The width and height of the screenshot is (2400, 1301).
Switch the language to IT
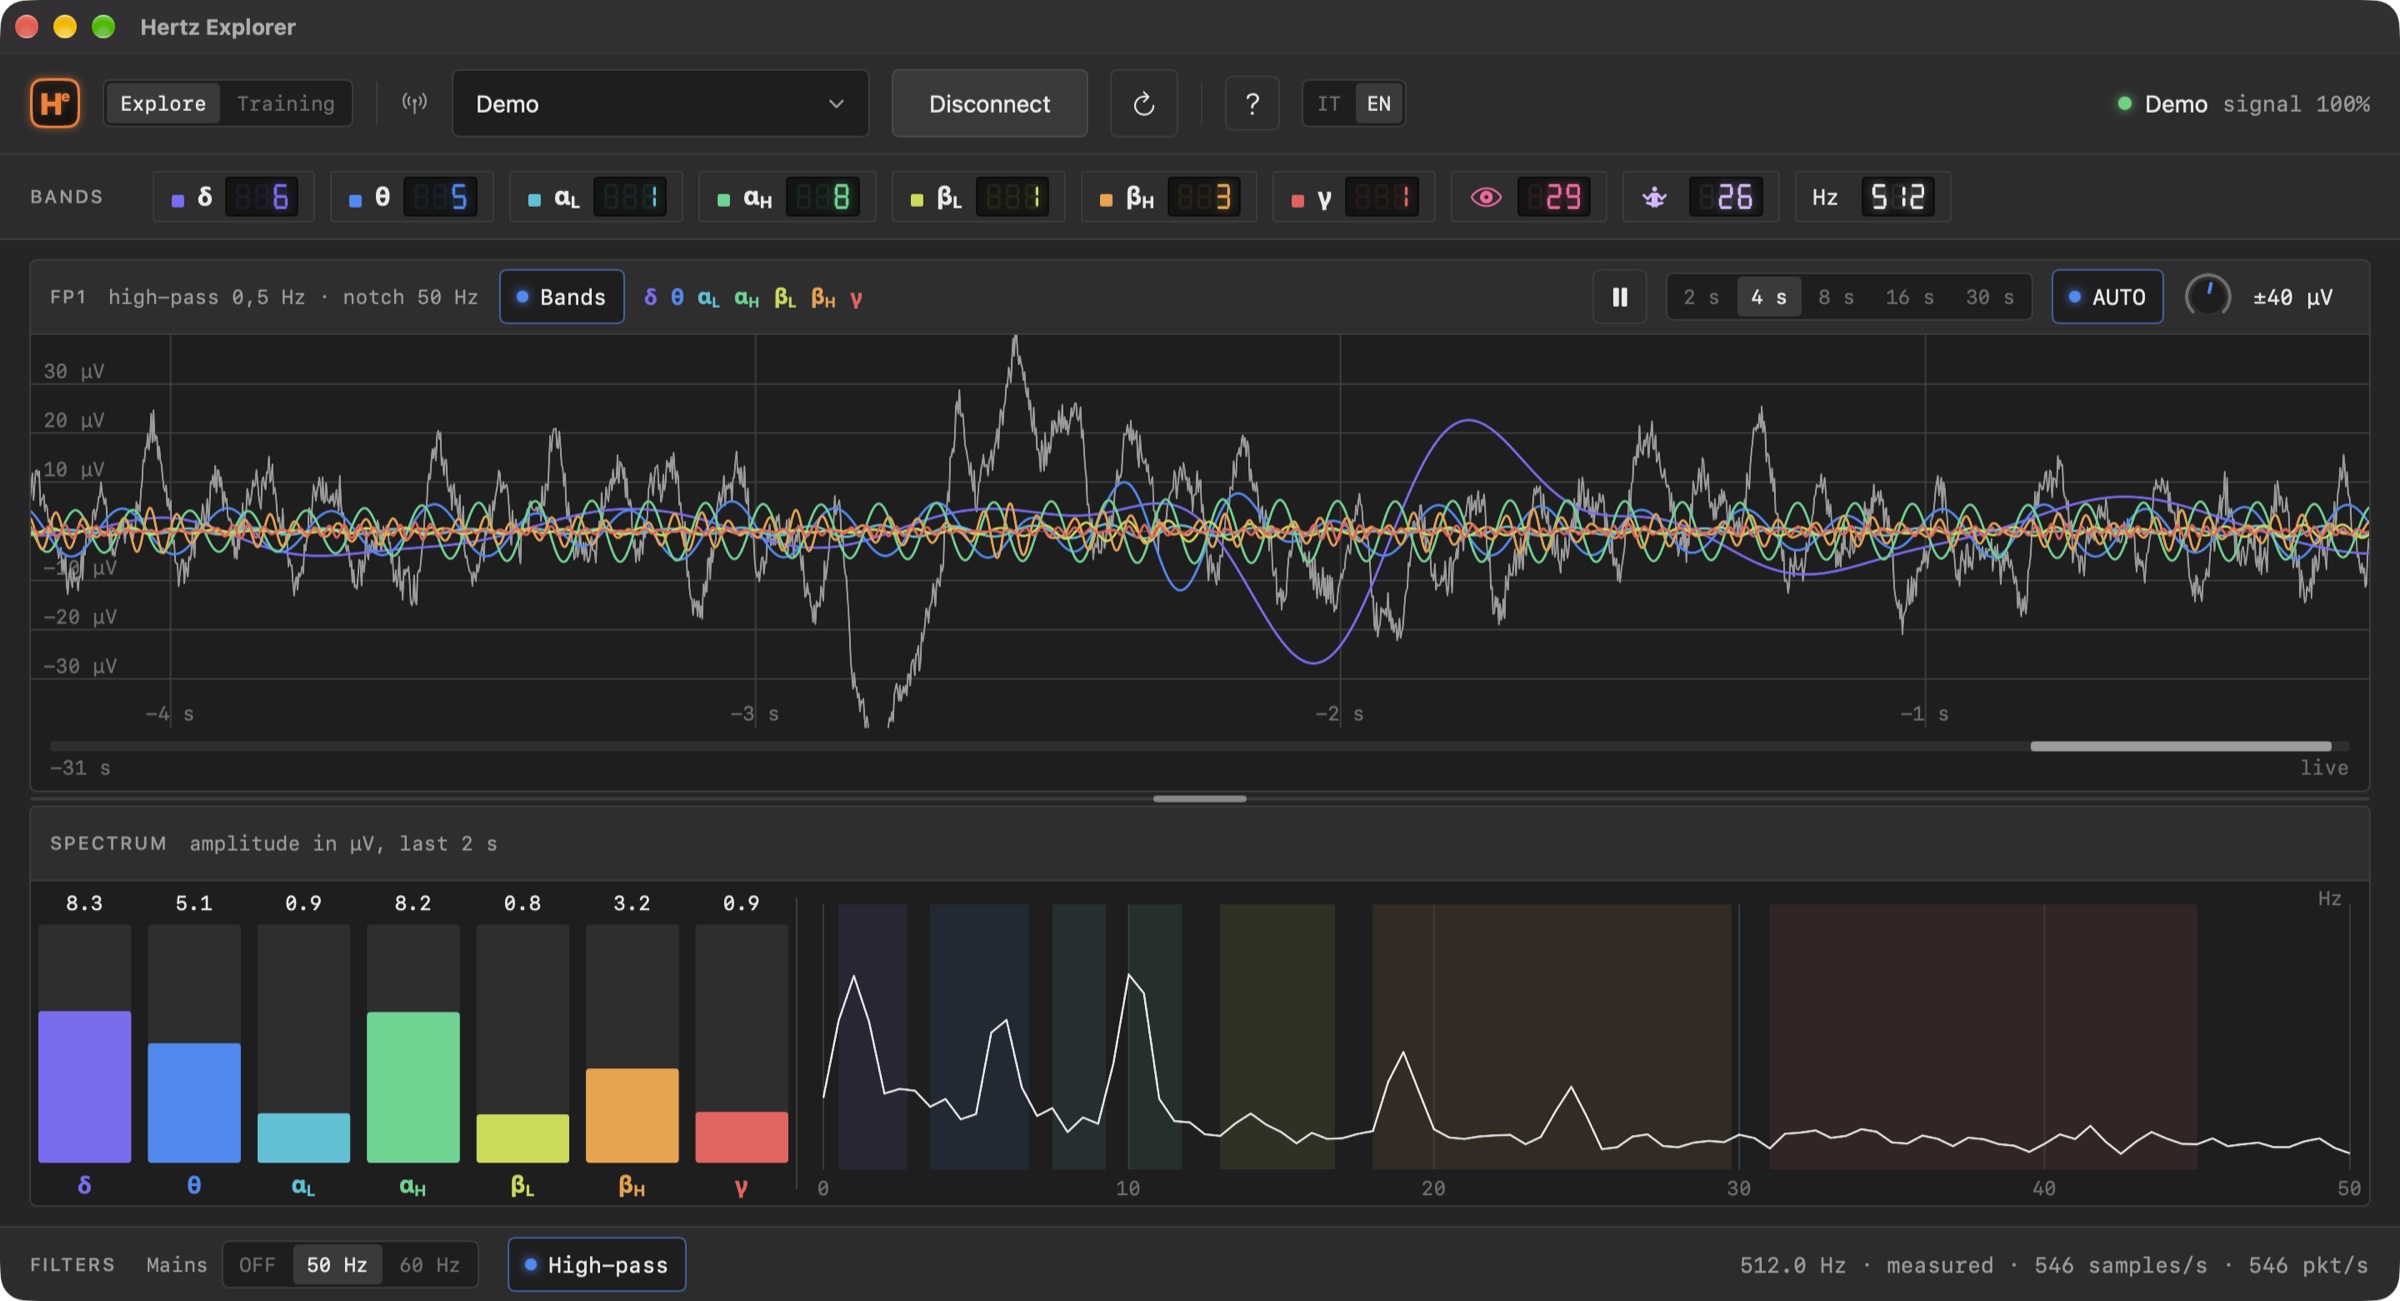tap(1329, 103)
